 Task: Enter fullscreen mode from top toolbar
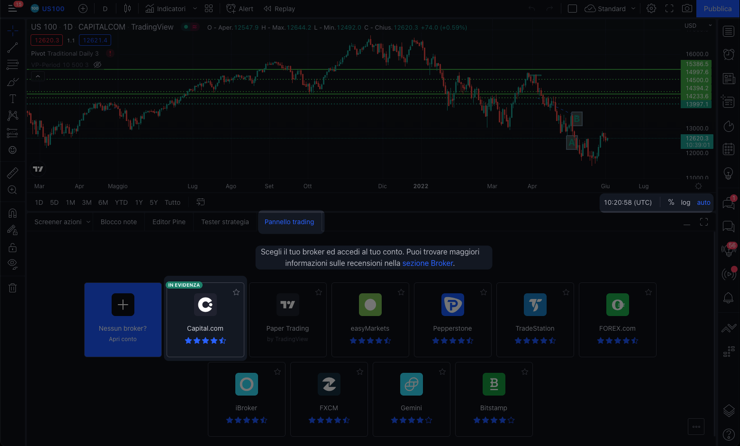tap(669, 8)
